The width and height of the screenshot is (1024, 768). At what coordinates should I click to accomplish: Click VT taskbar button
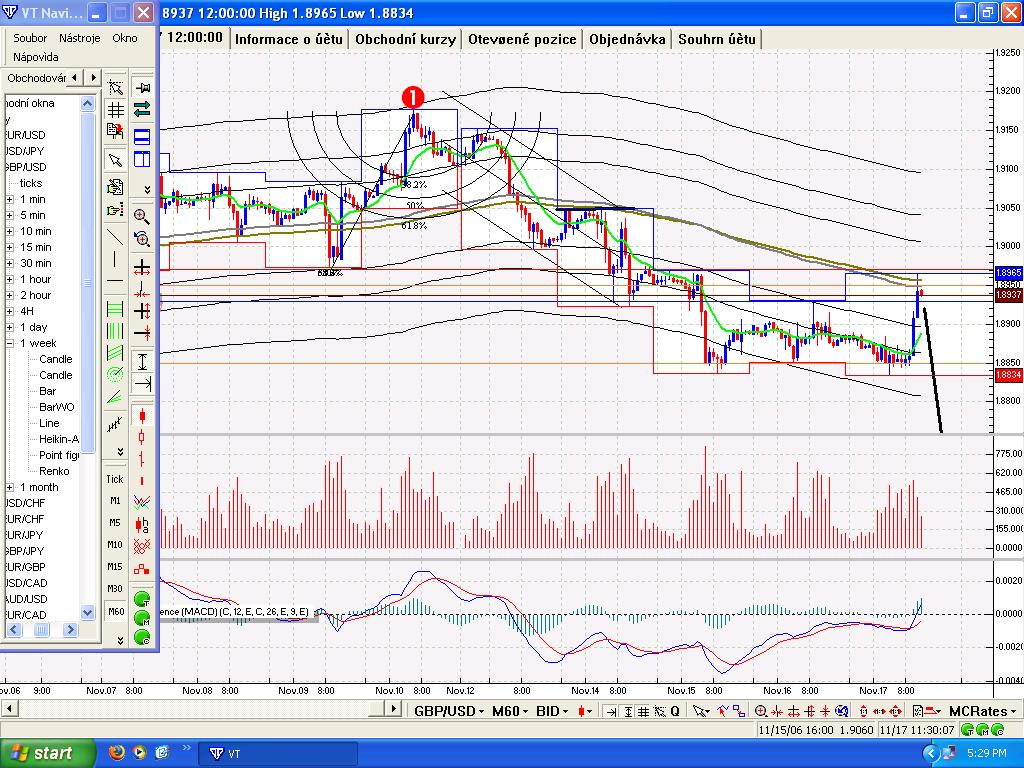[280, 754]
